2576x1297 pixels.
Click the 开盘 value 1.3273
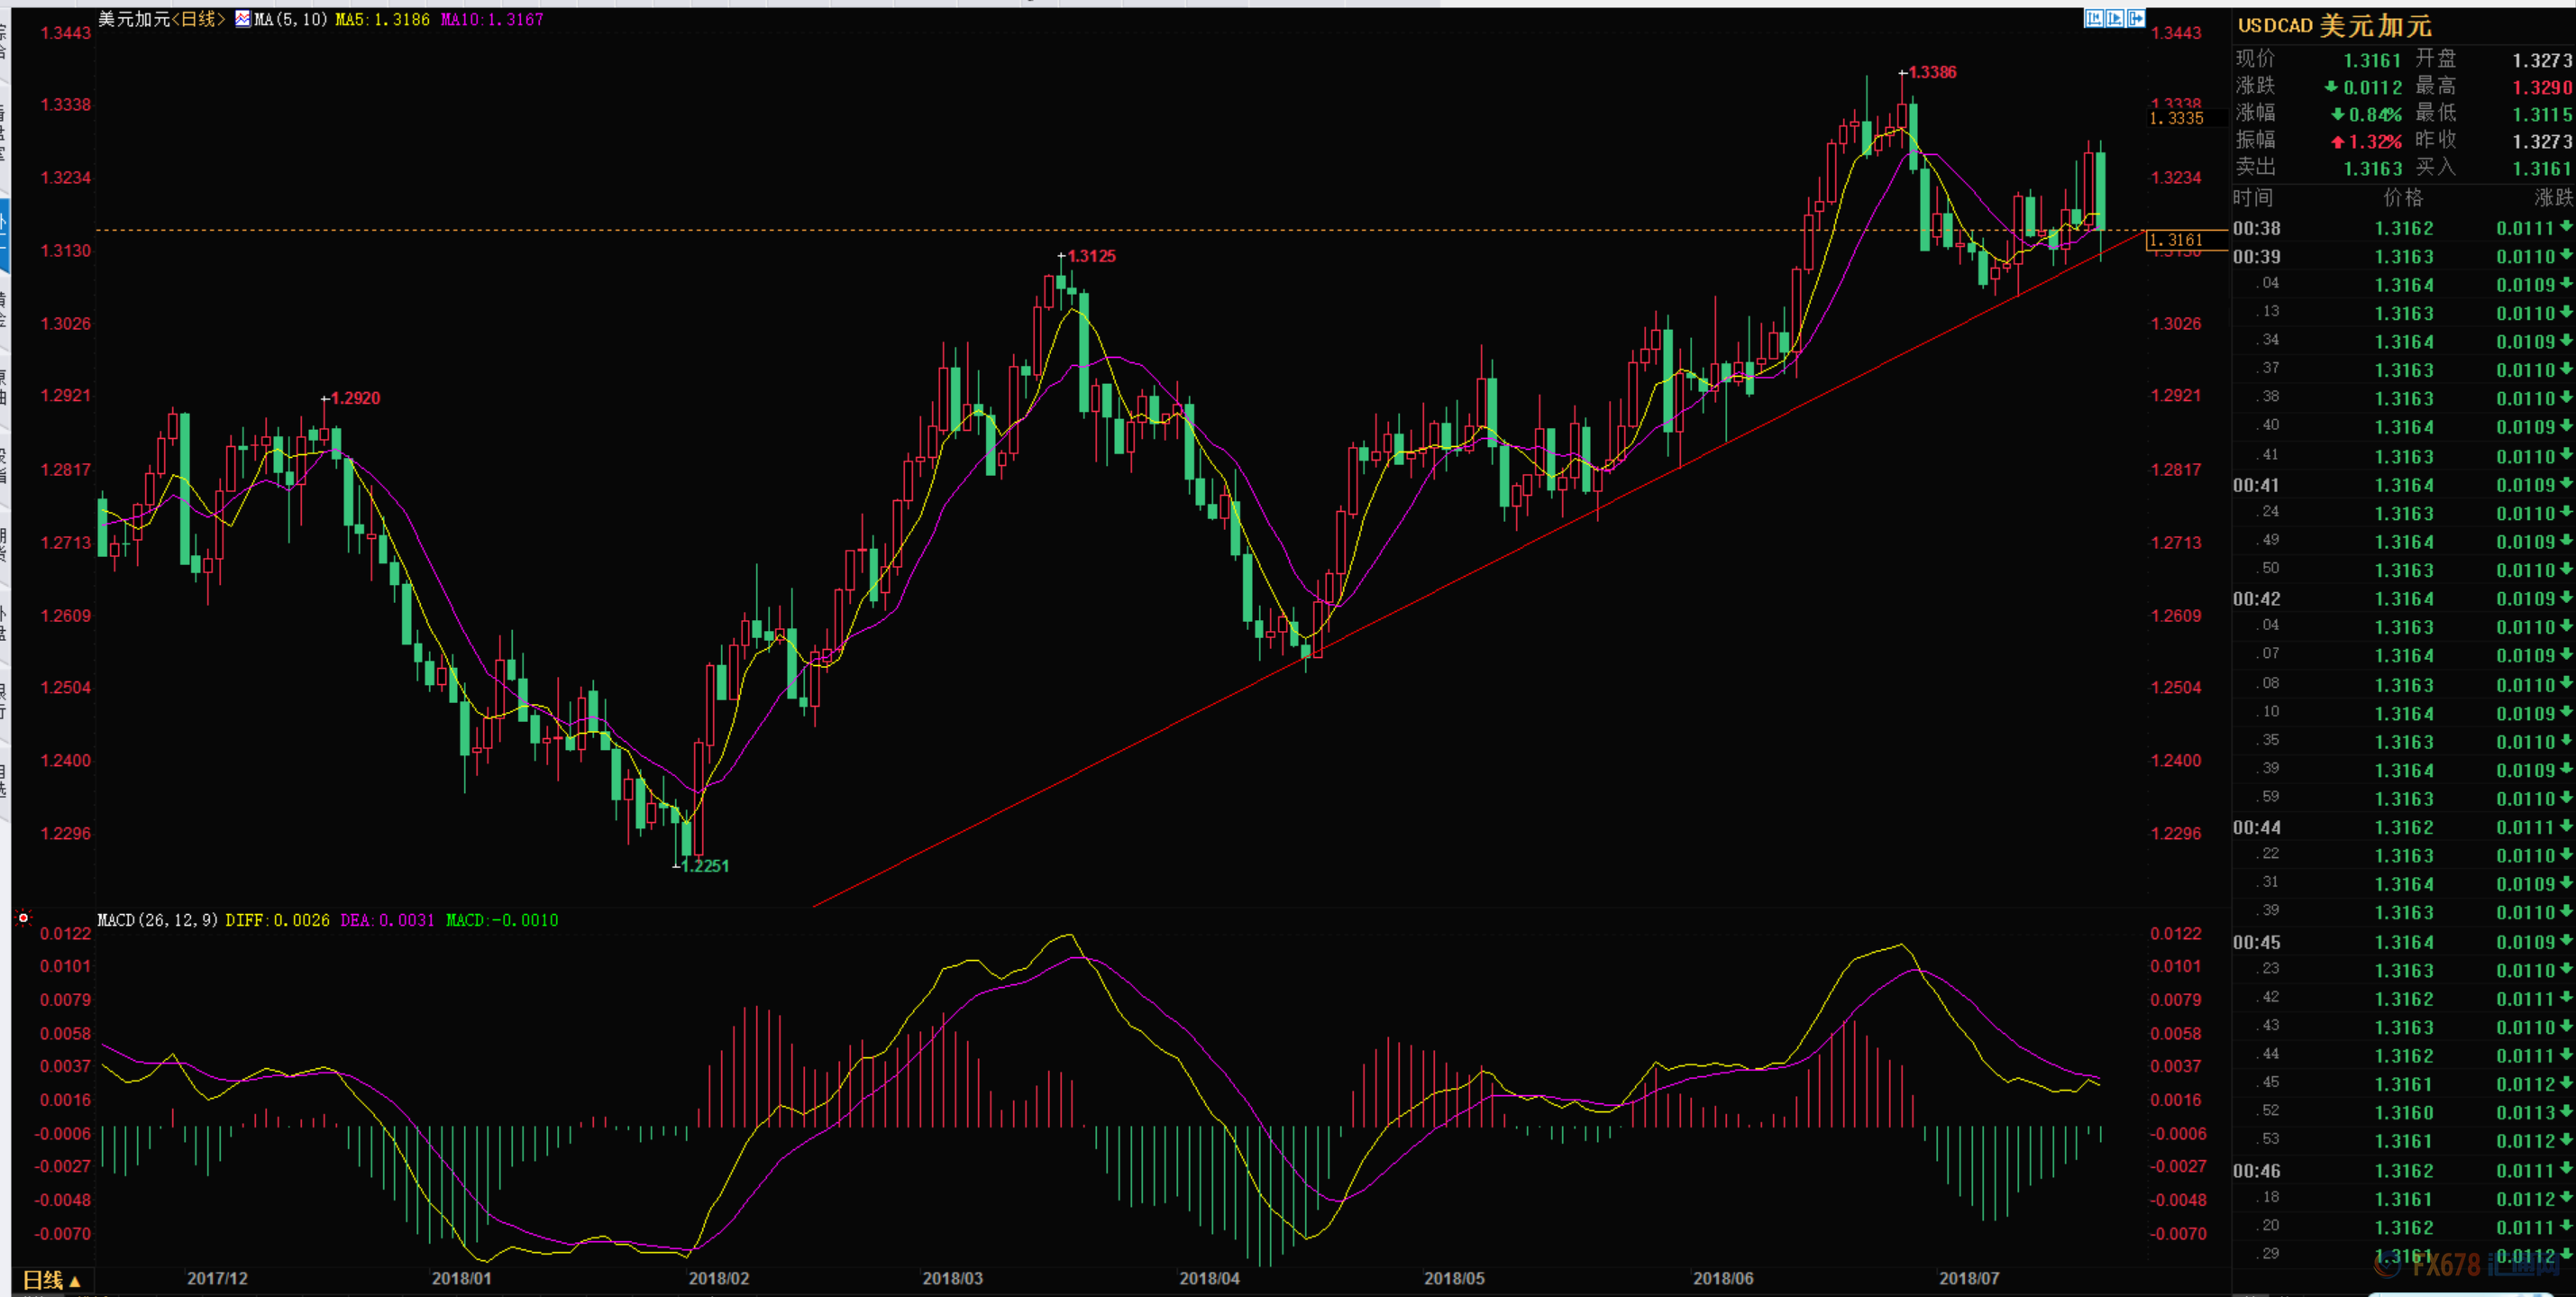pyautogui.click(x=2542, y=61)
